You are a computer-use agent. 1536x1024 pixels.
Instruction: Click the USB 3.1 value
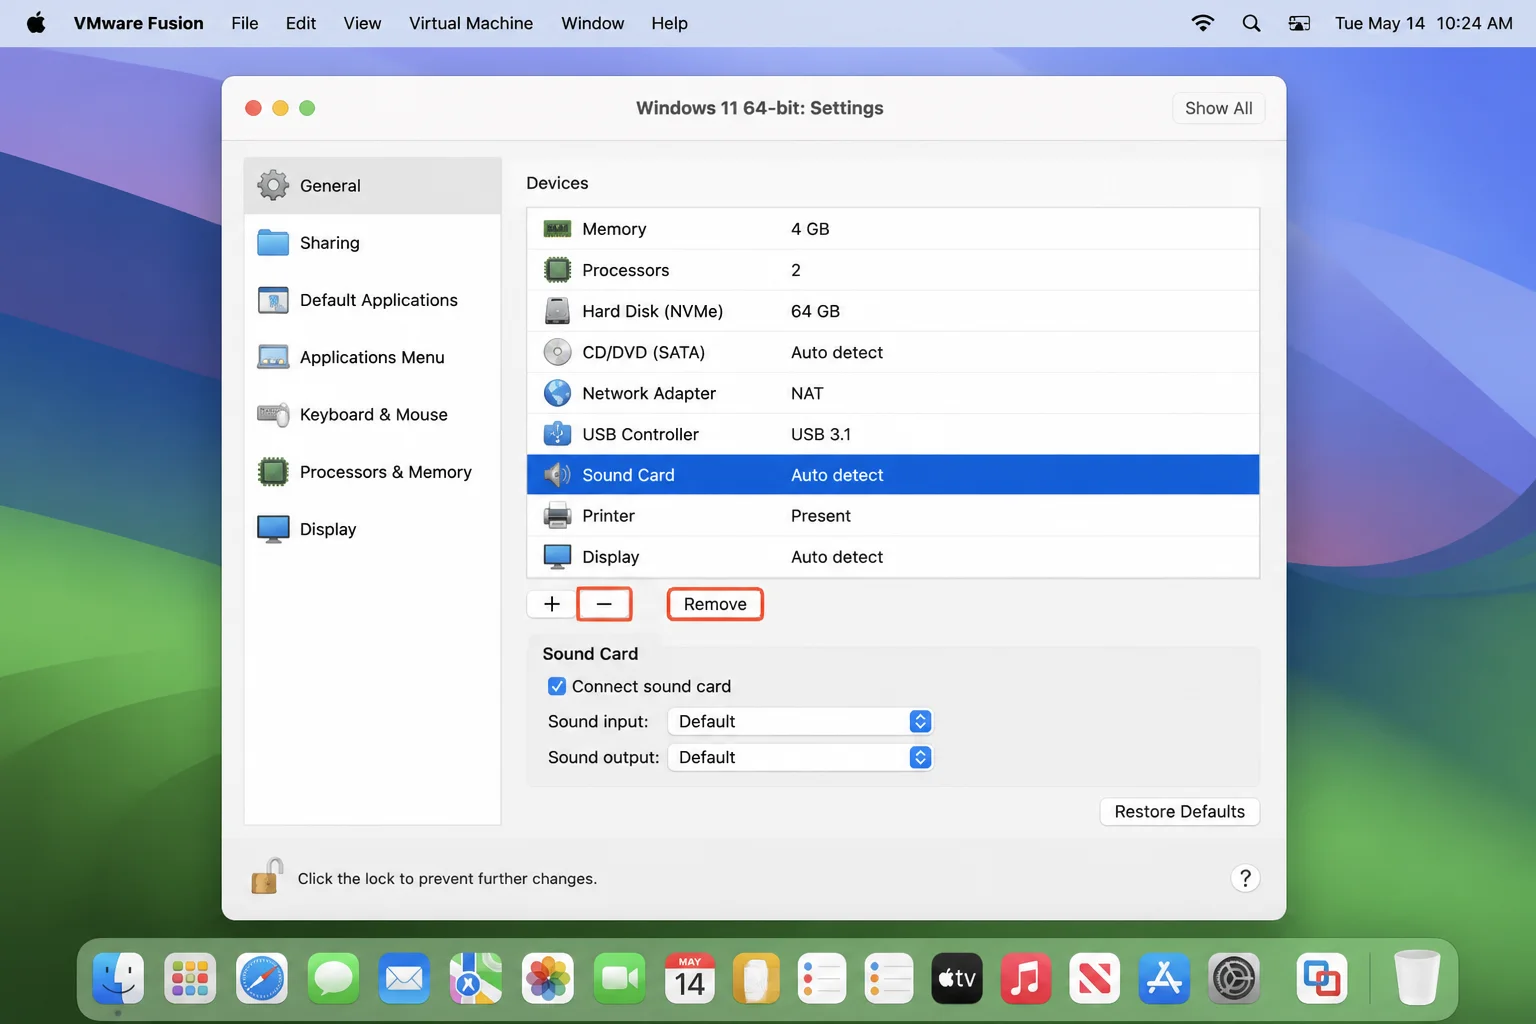point(821,434)
